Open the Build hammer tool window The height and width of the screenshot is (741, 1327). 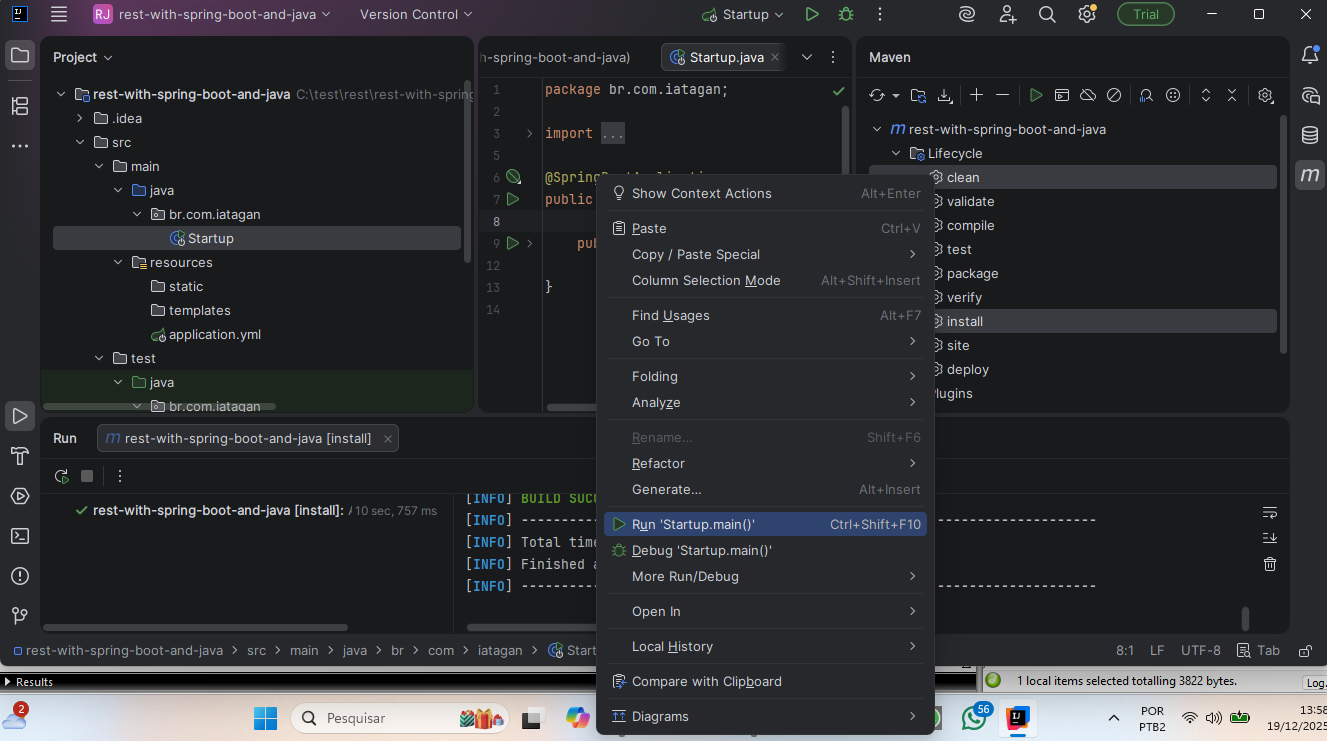click(x=19, y=456)
